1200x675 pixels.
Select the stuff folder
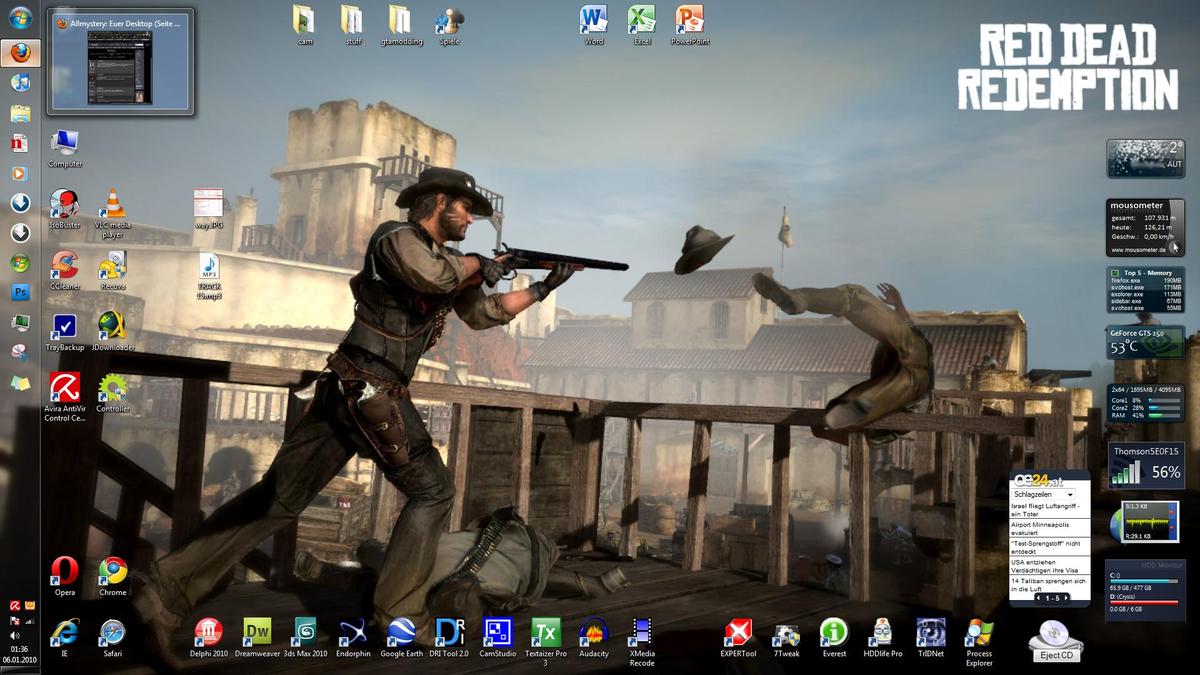click(x=352, y=24)
